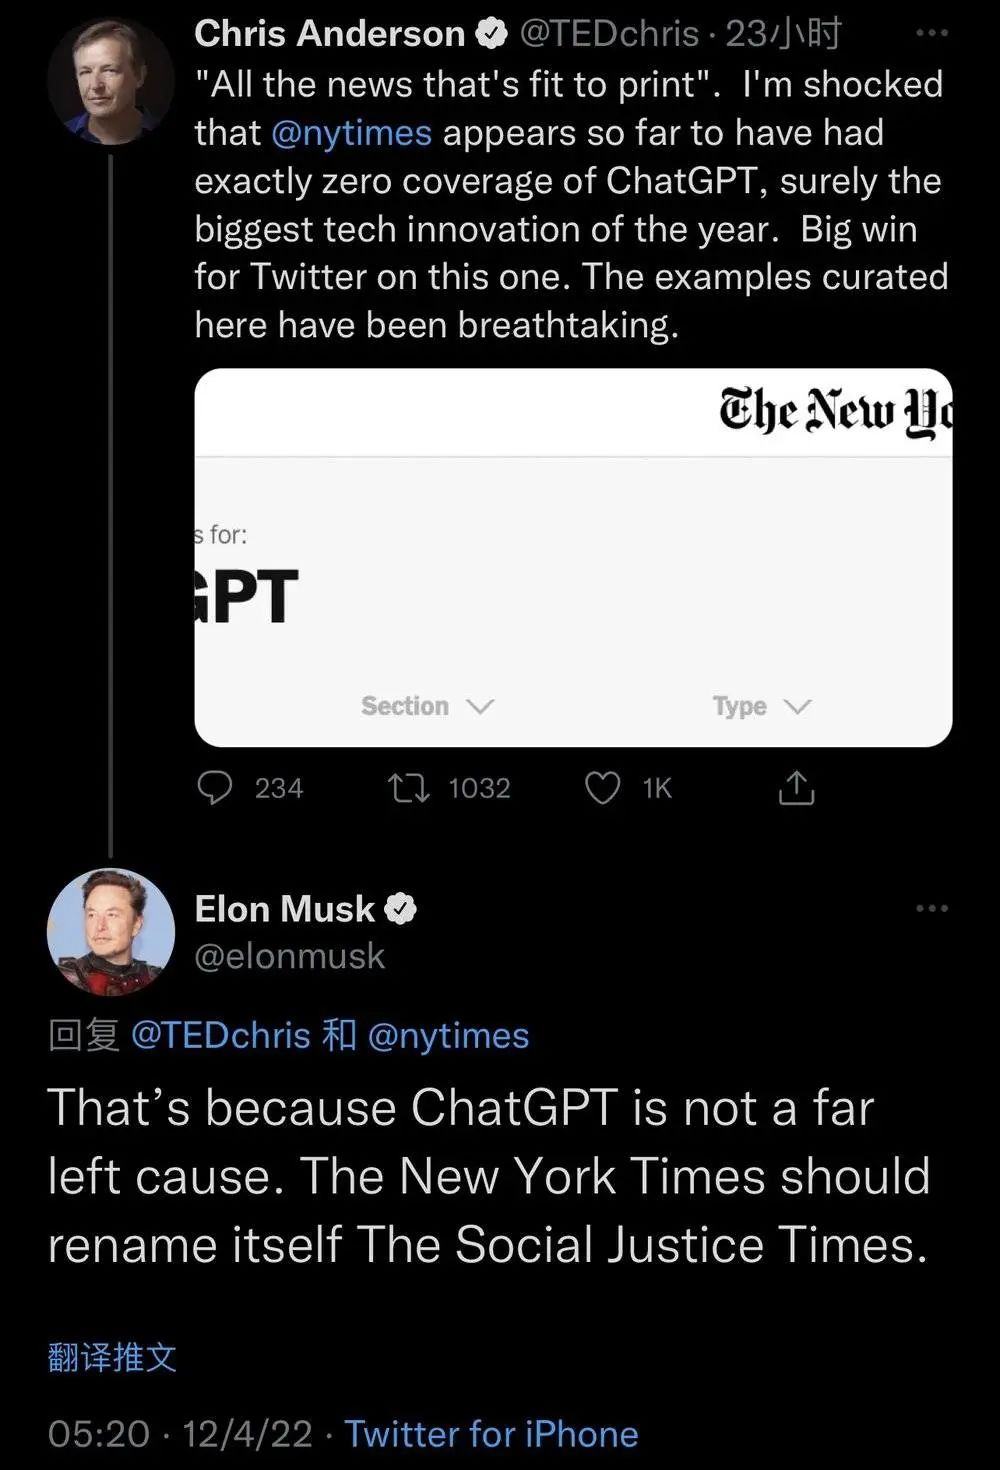Click the @nytimes link in reply line
Viewport: 1000px width, 1470px height.
[x=448, y=1036]
